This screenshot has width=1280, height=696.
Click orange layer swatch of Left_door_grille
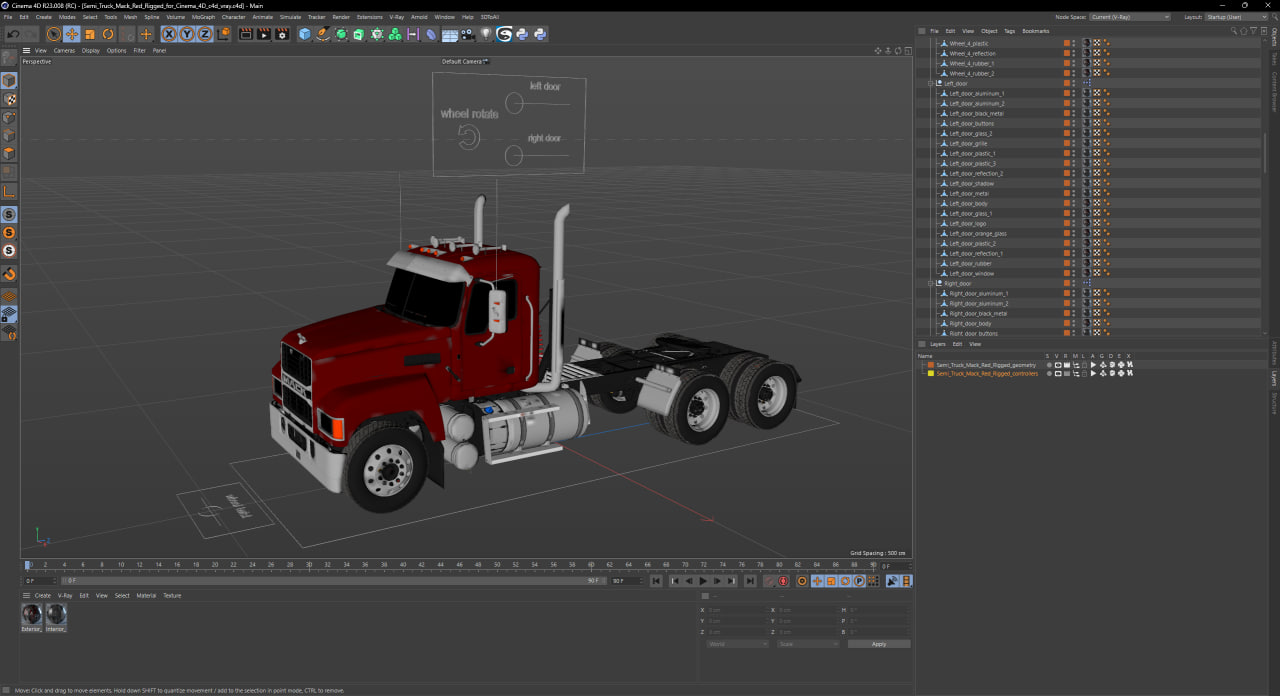point(1067,143)
